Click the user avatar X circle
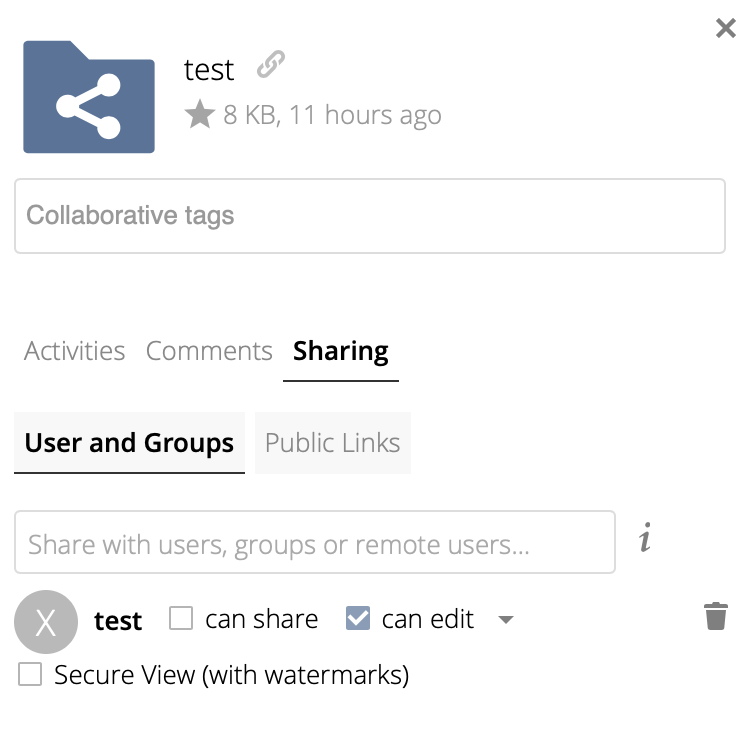Viewport: 742px width, 750px height. (46, 621)
